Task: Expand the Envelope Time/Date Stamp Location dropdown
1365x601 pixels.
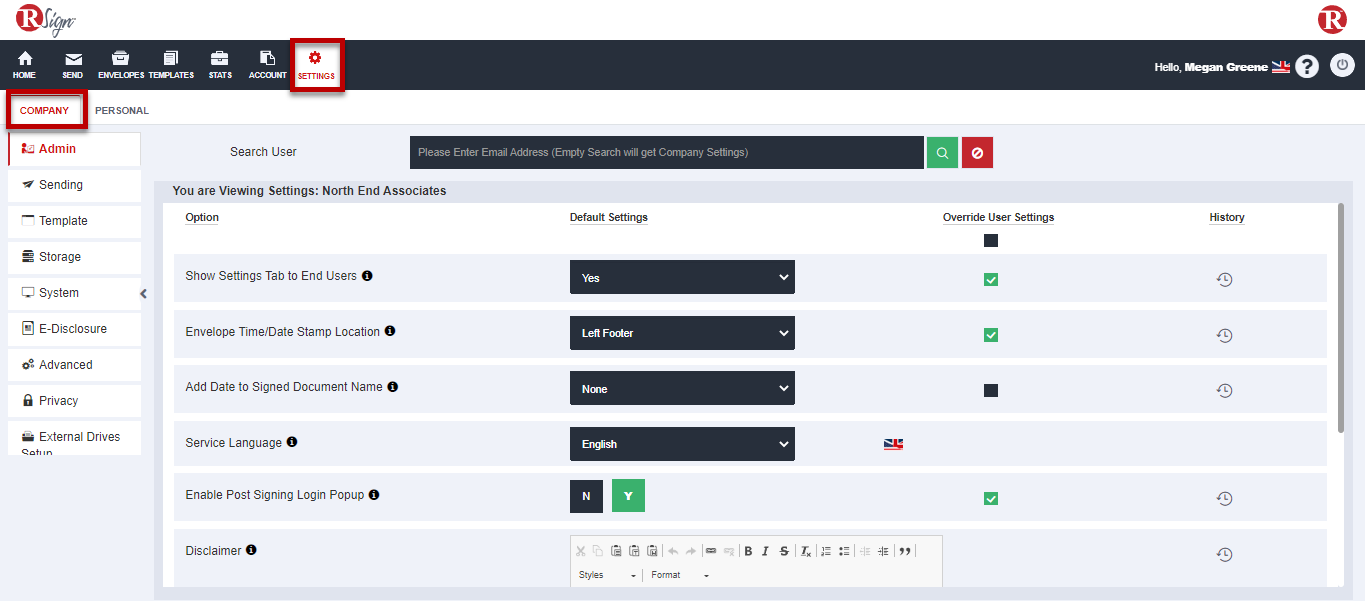Action: (682, 333)
